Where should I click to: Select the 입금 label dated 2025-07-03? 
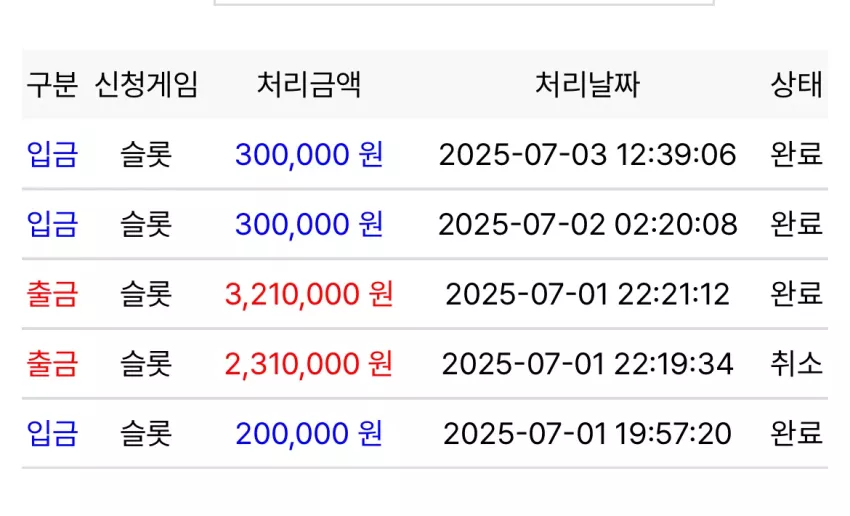pyautogui.click(x=52, y=154)
